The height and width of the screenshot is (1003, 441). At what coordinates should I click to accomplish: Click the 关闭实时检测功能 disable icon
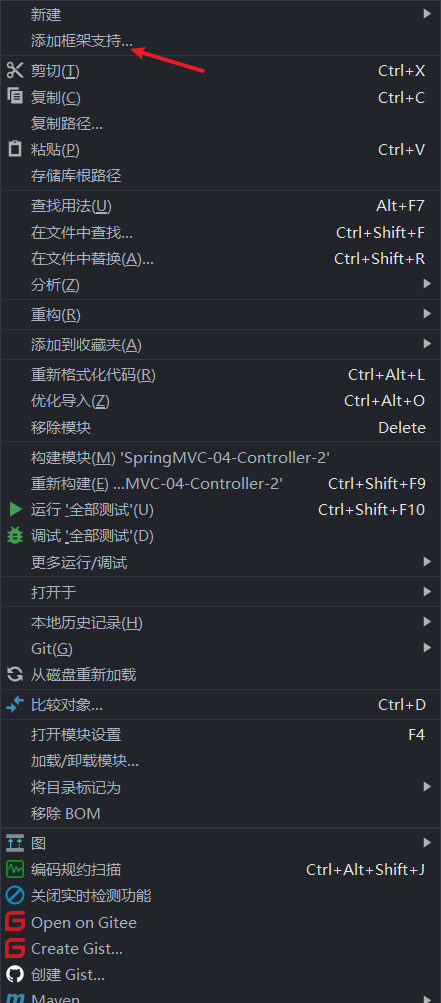[15, 896]
